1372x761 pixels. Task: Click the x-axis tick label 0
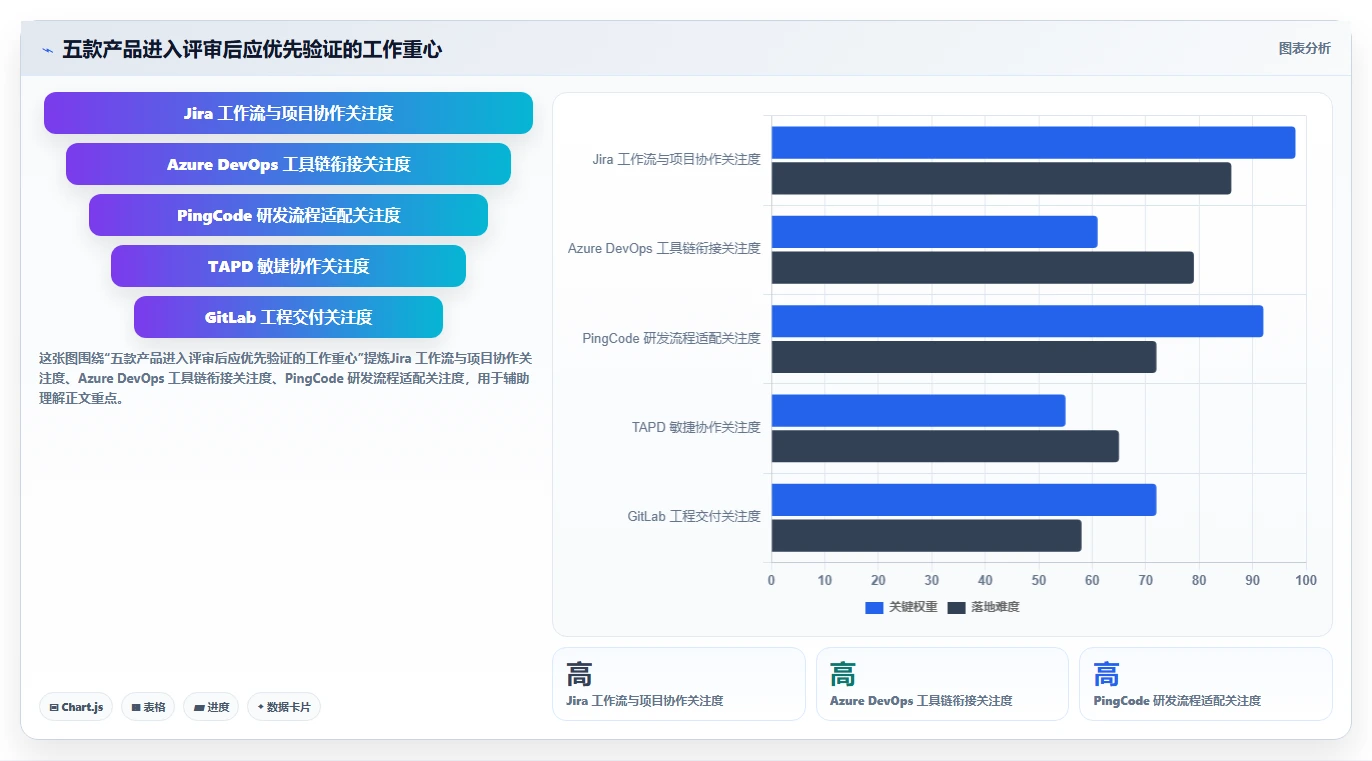click(771, 580)
